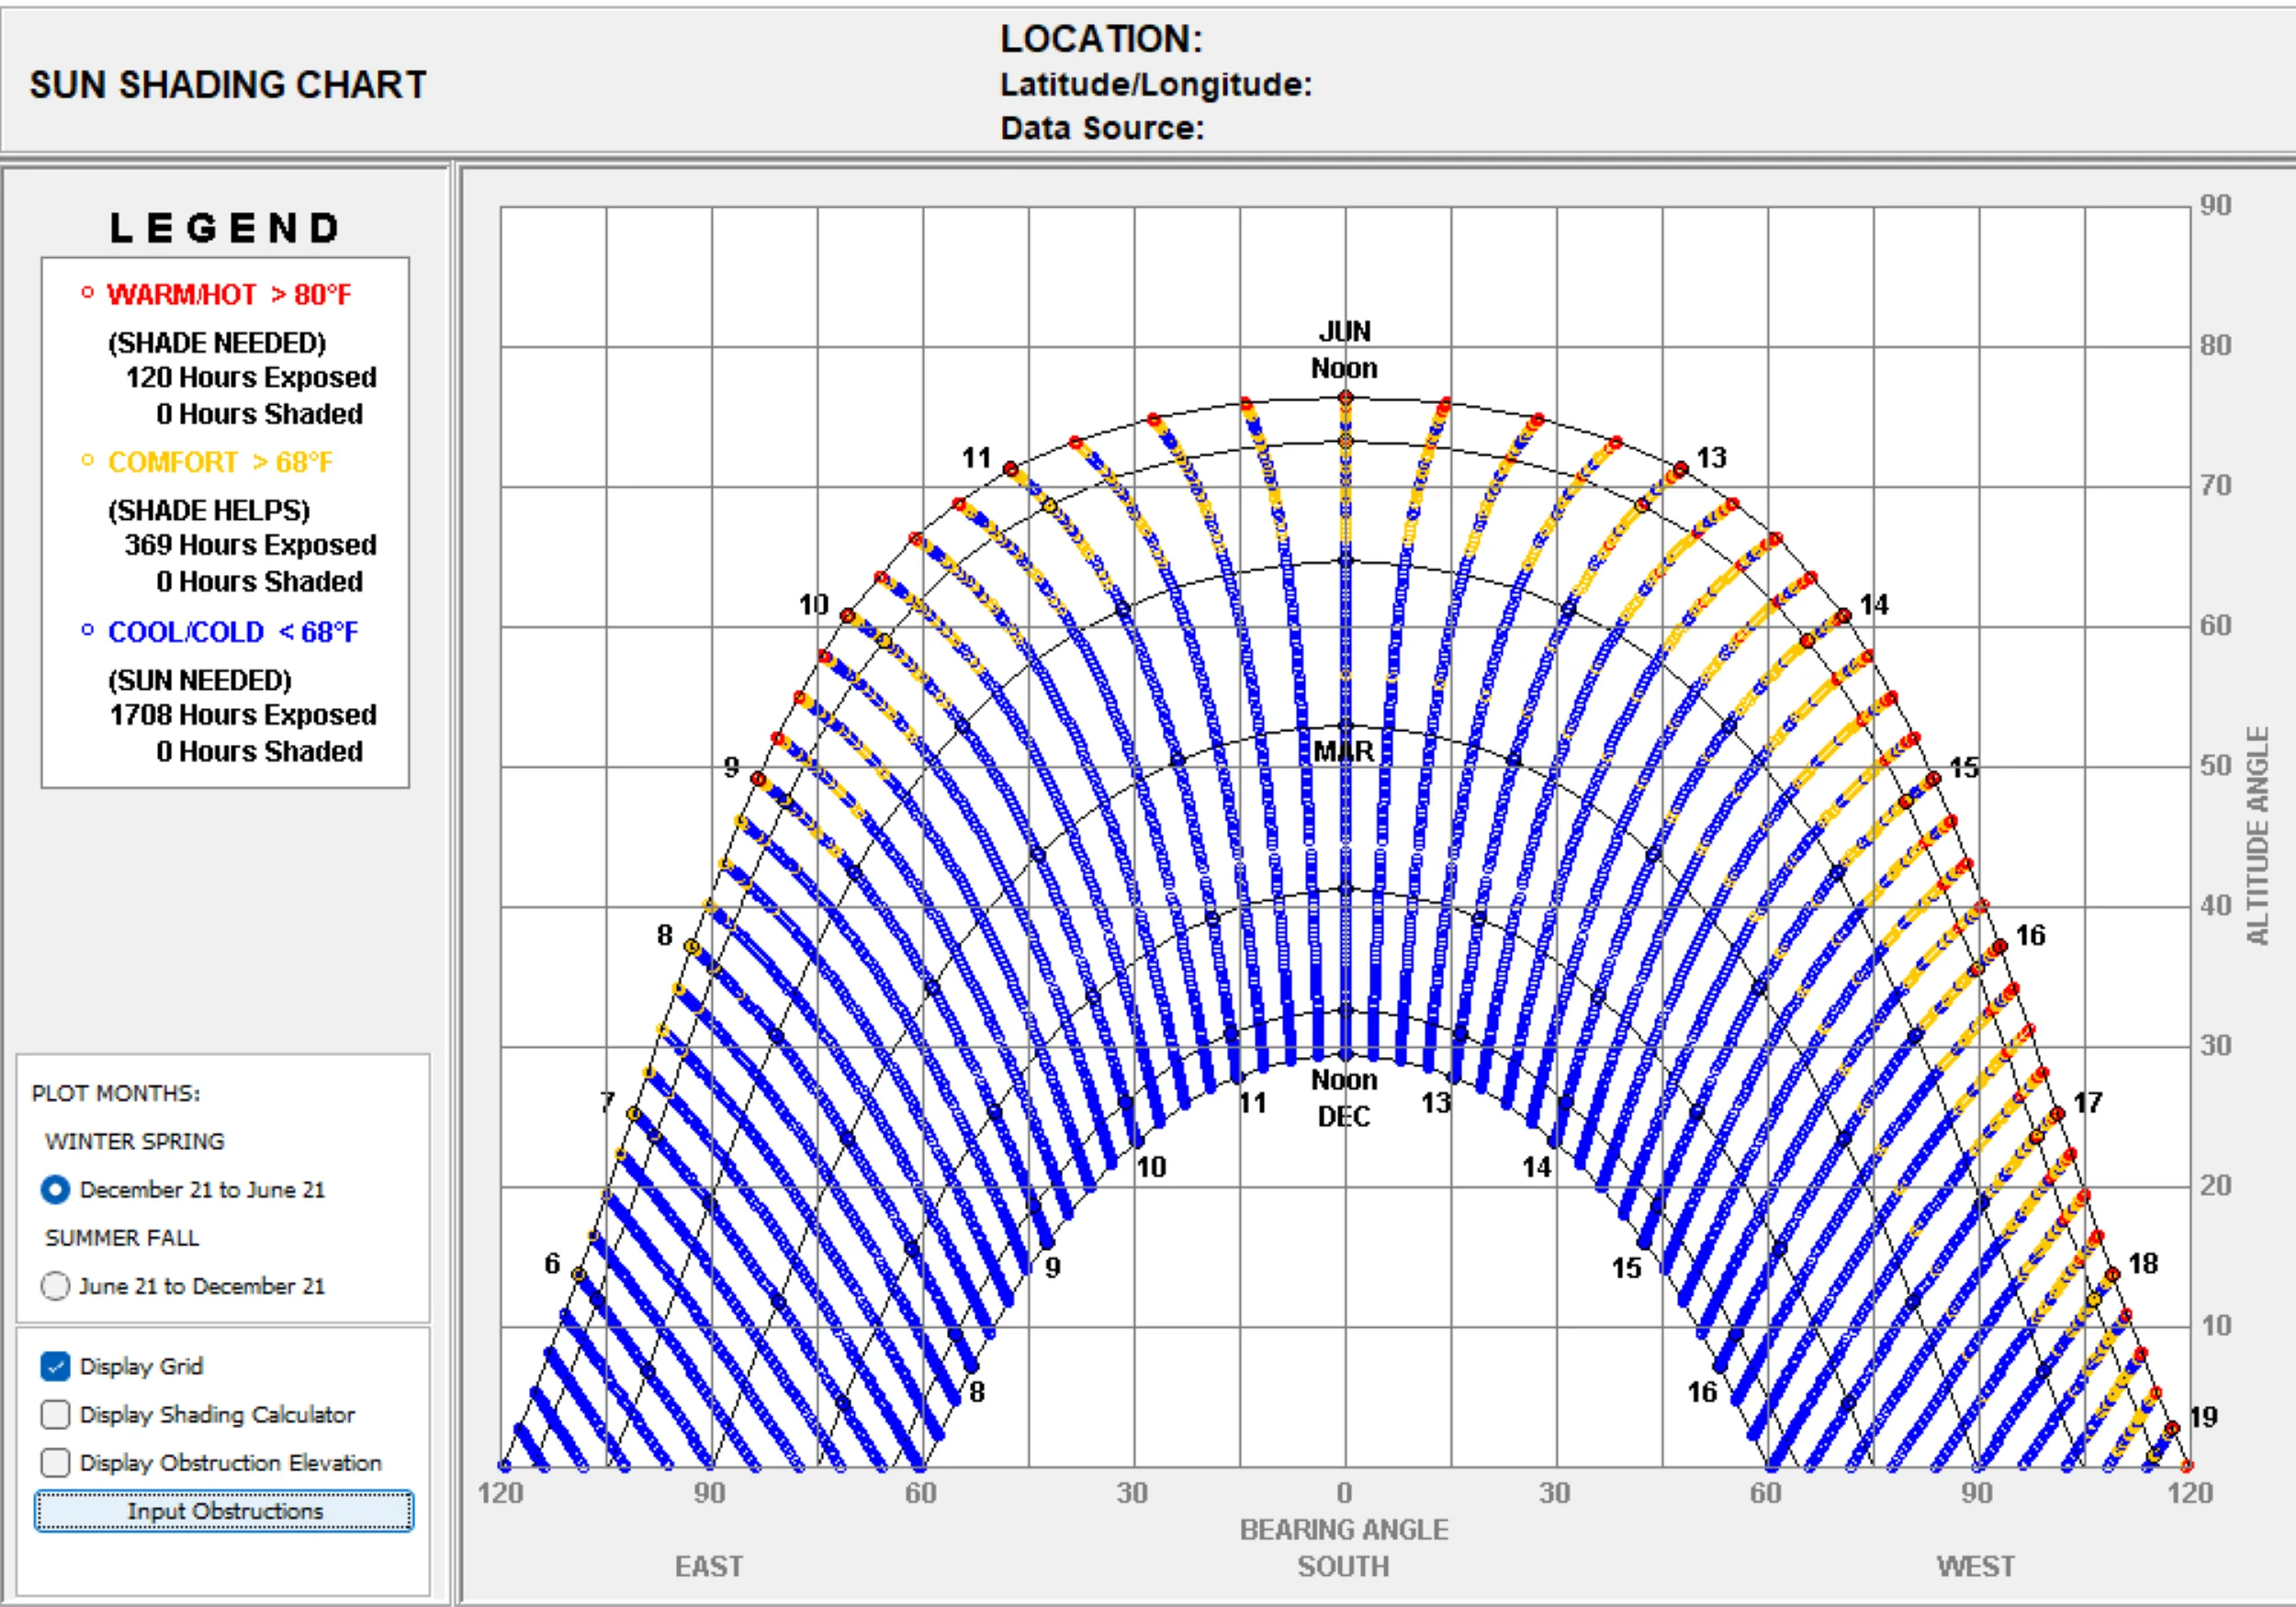Click the '120 Hours Exposed' text
The image size is (2296, 1607).
click(x=251, y=377)
